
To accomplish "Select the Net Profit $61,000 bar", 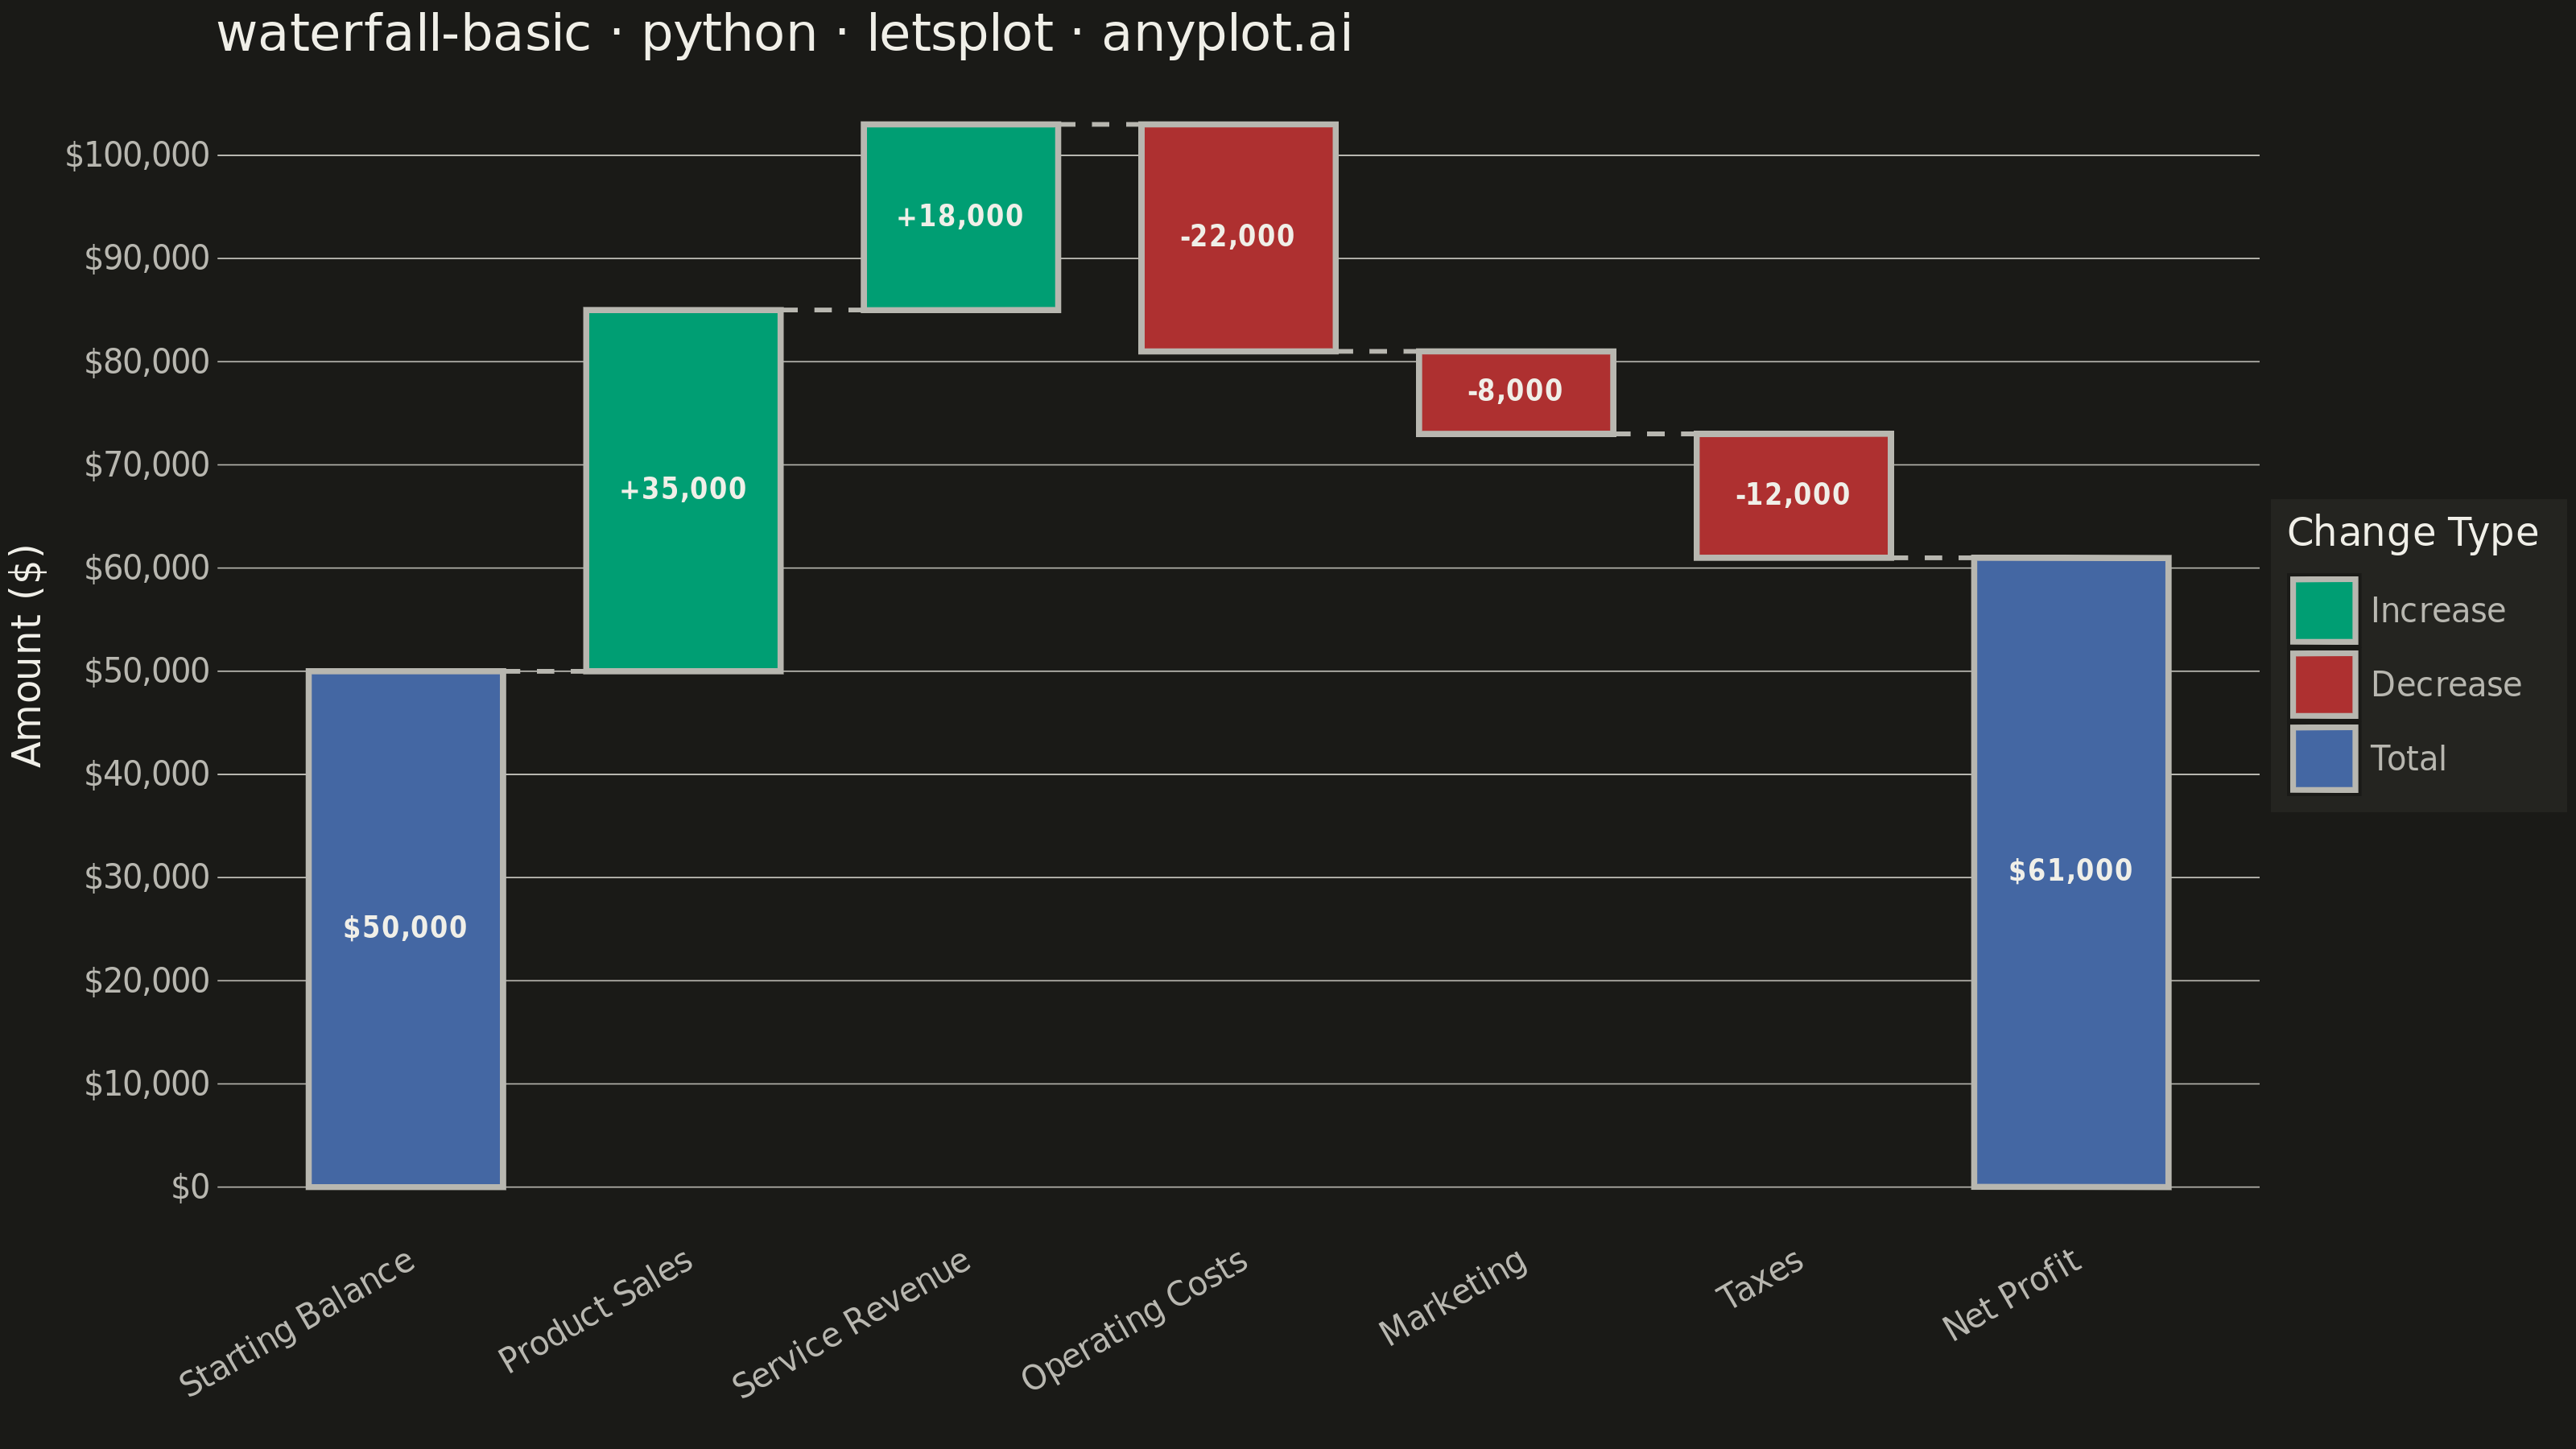I will pos(2071,872).
